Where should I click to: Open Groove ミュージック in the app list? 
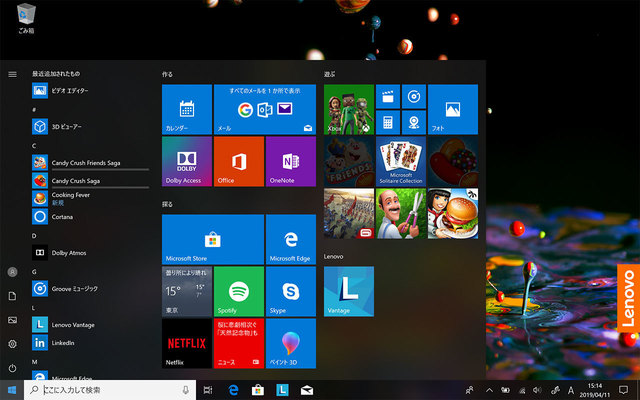(91, 289)
